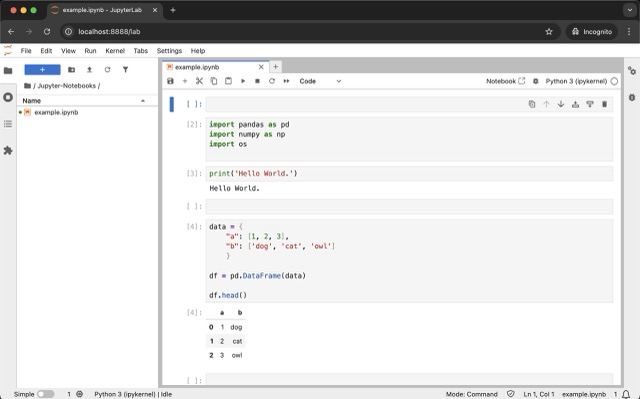
Task: Open the Tabs menu
Action: pos(140,51)
